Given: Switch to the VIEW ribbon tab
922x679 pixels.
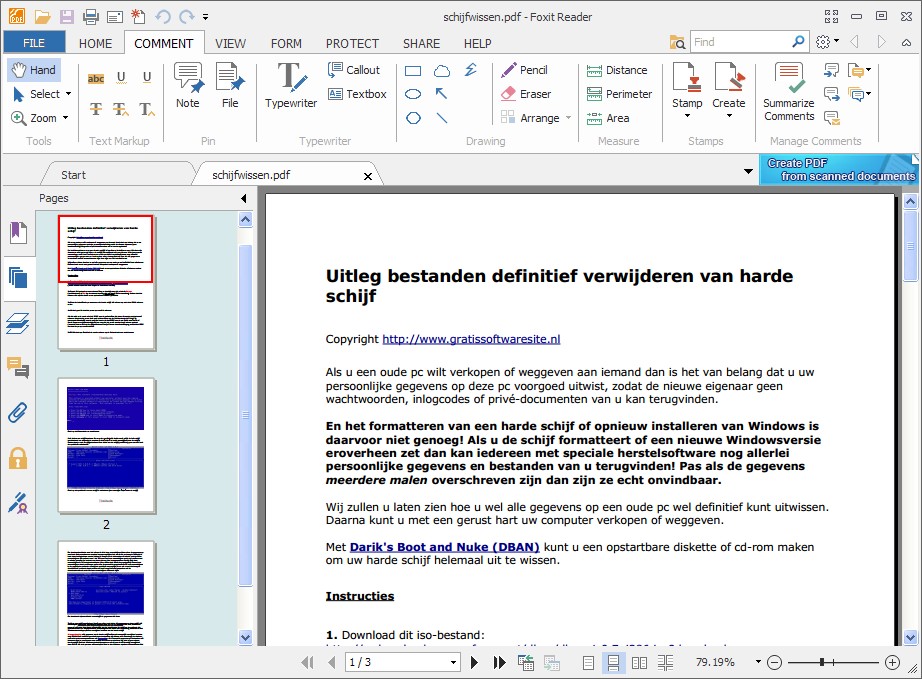Looking at the screenshot, I should coord(231,43).
